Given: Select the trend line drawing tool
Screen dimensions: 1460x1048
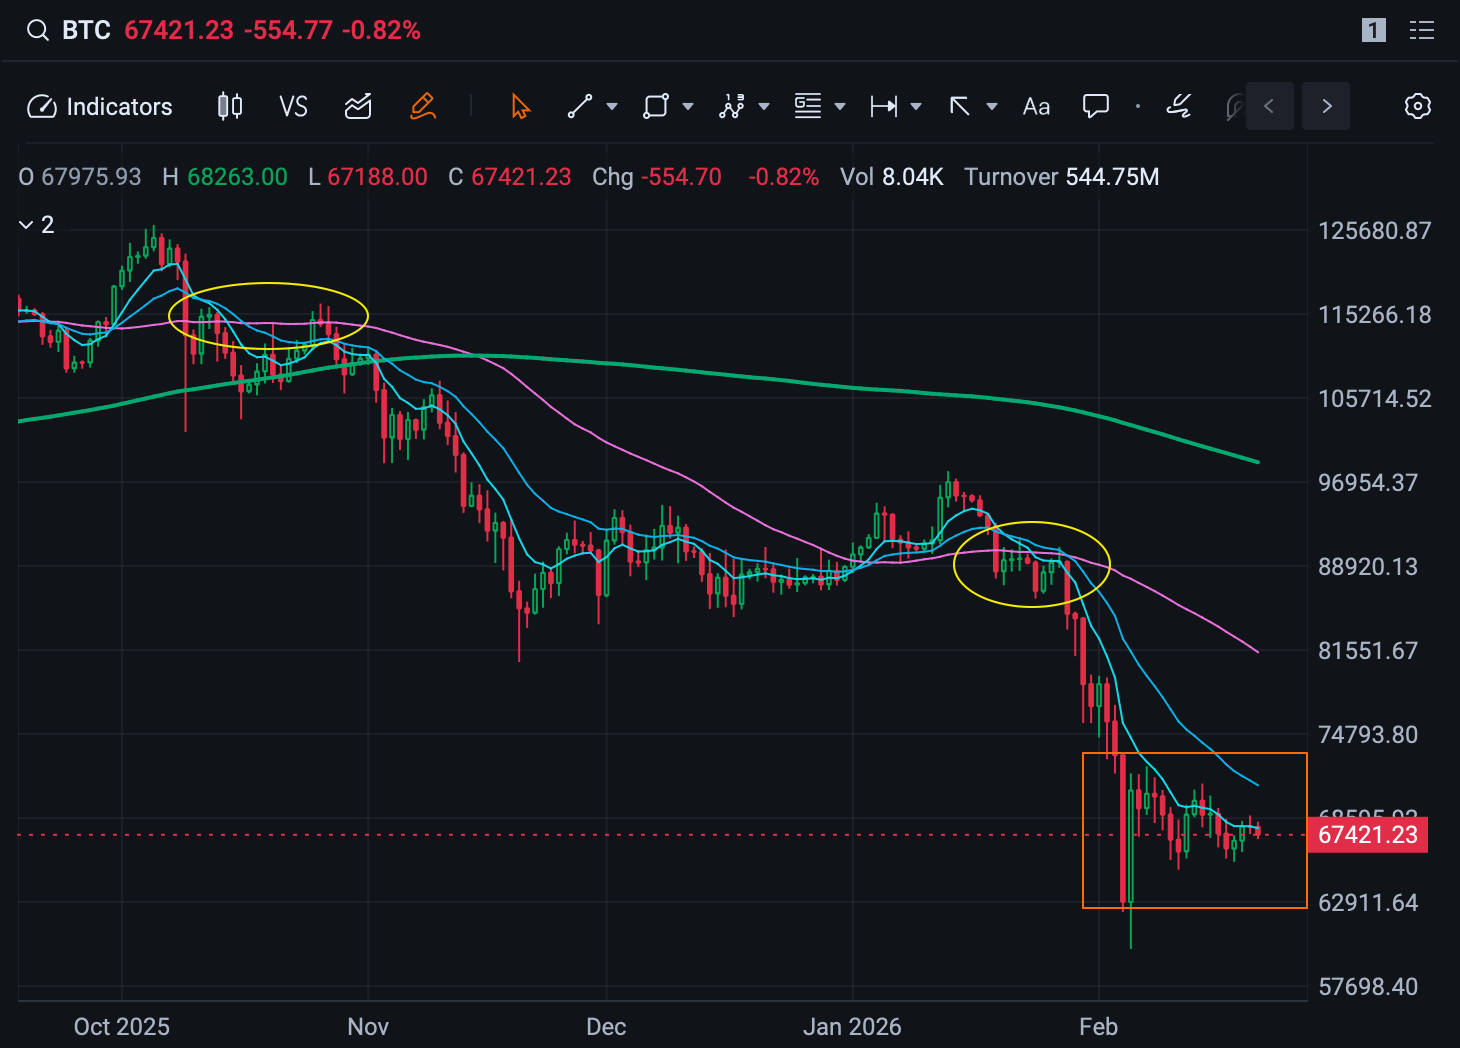Looking at the screenshot, I should tap(580, 106).
